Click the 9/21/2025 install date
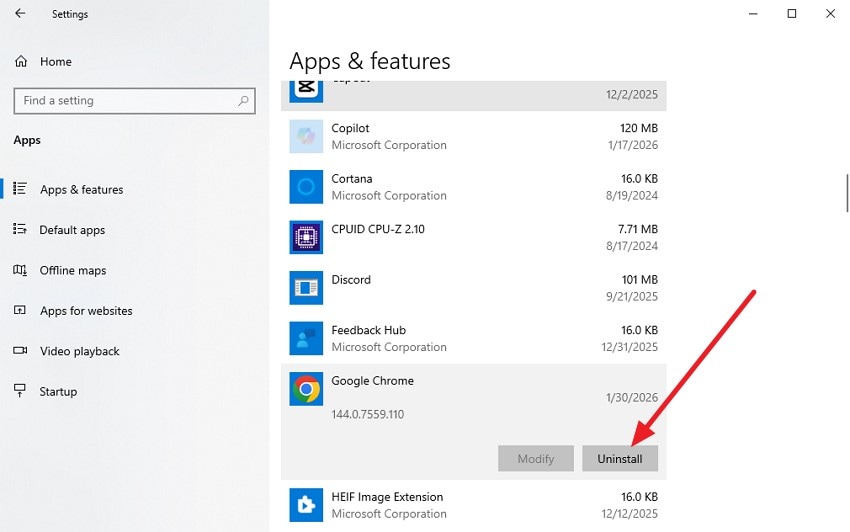The width and height of the screenshot is (850, 532). coord(632,296)
